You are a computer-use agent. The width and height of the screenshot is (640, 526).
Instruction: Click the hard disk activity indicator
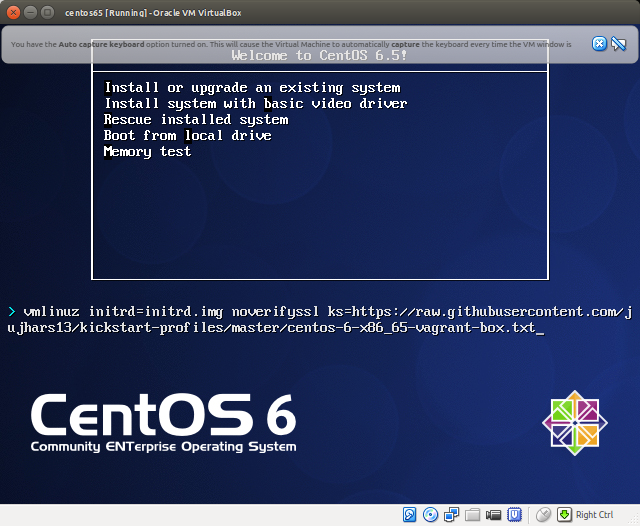[x=409, y=515]
